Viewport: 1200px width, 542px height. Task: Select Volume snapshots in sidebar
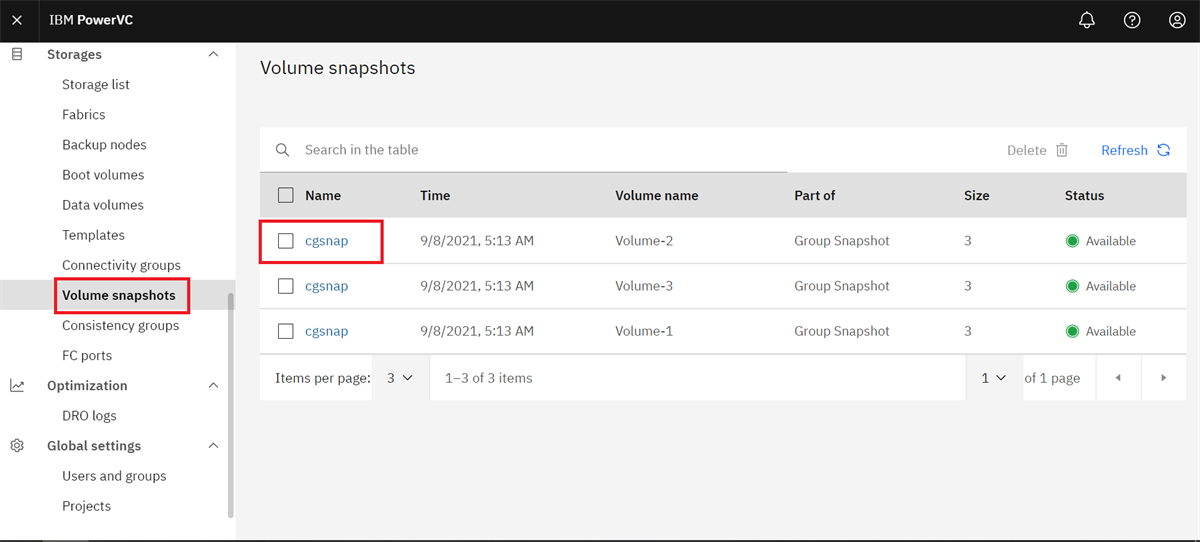pos(119,296)
